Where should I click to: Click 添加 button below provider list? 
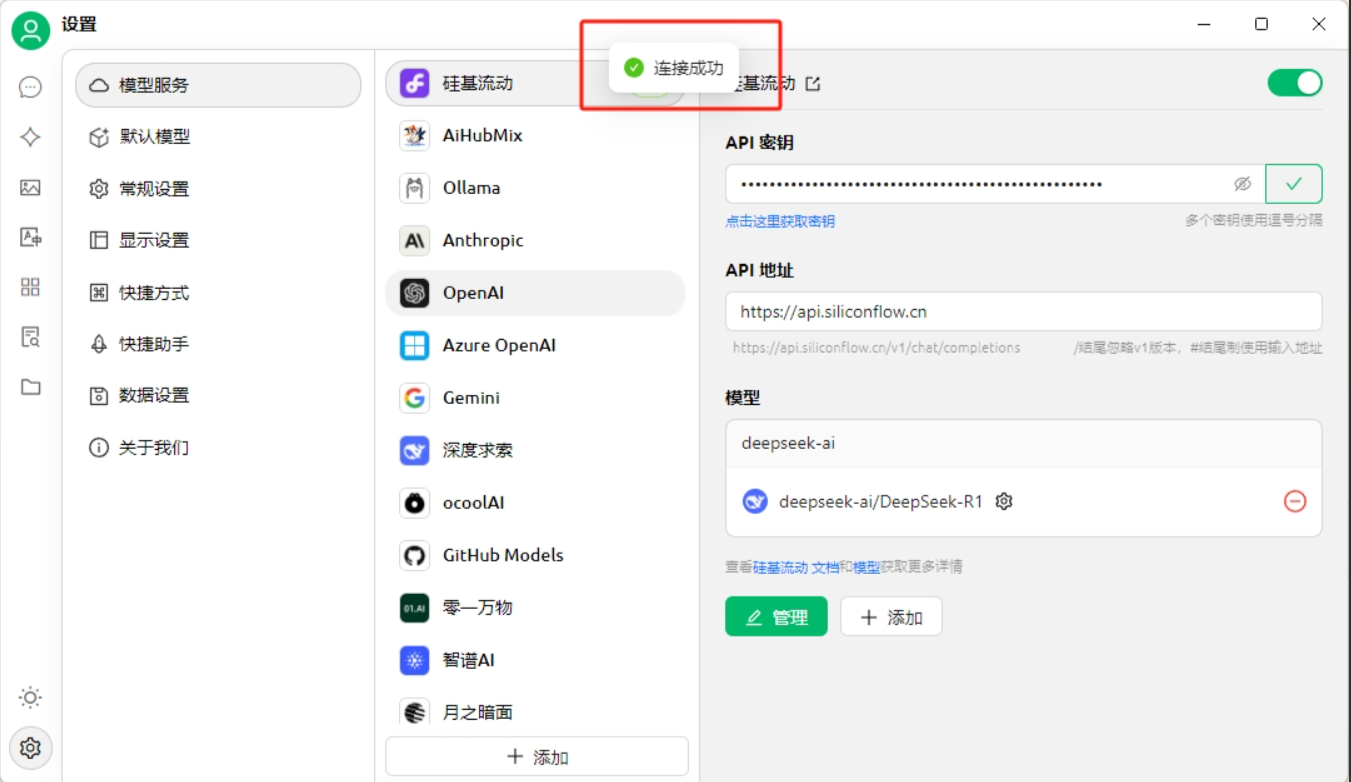pyautogui.click(x=537, y=757)
